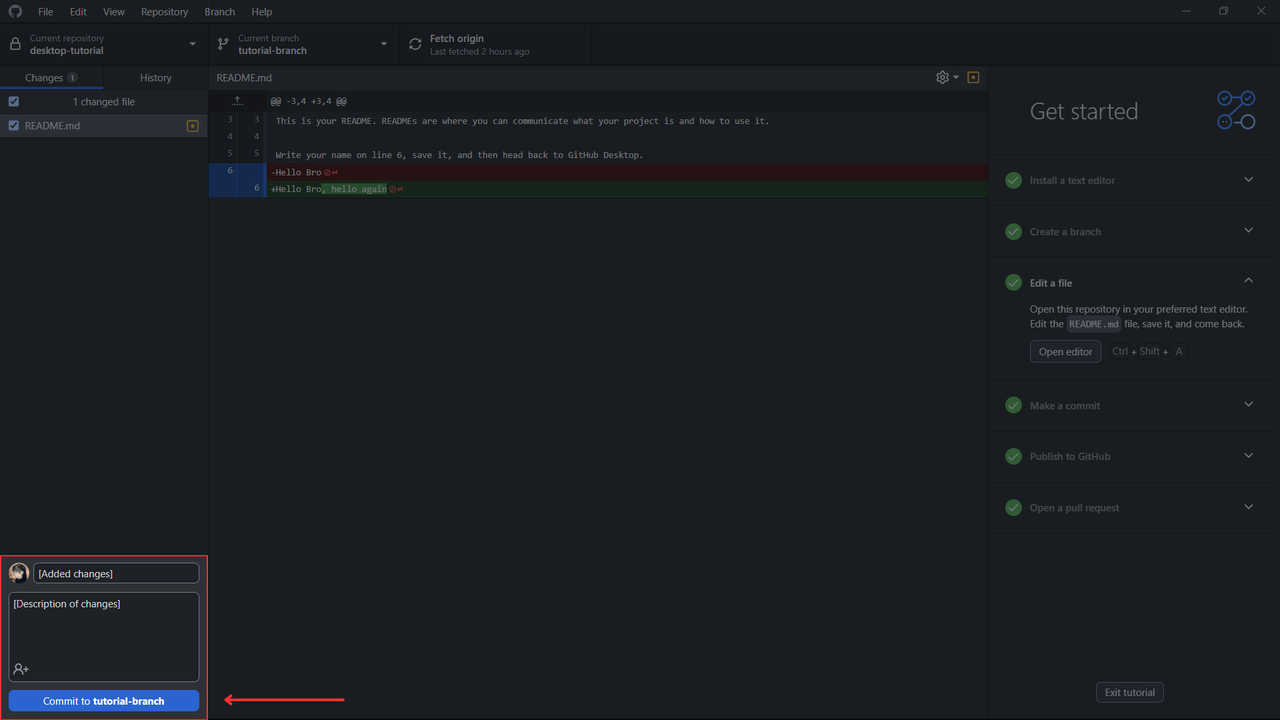Open diff settings gear icon

942,77
